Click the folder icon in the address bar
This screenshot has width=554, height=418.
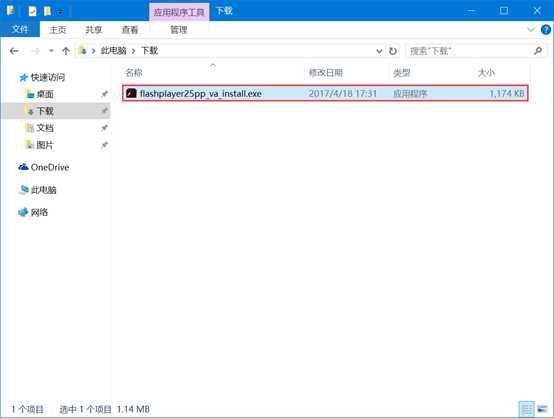click(x=83, y=51)
